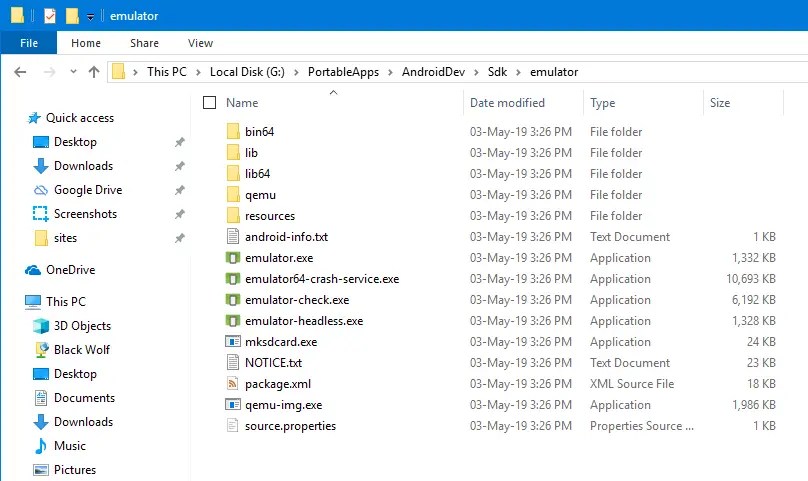Open Documents under This PC
Viewport: 808px width, 481px height.
coord(74,397)
